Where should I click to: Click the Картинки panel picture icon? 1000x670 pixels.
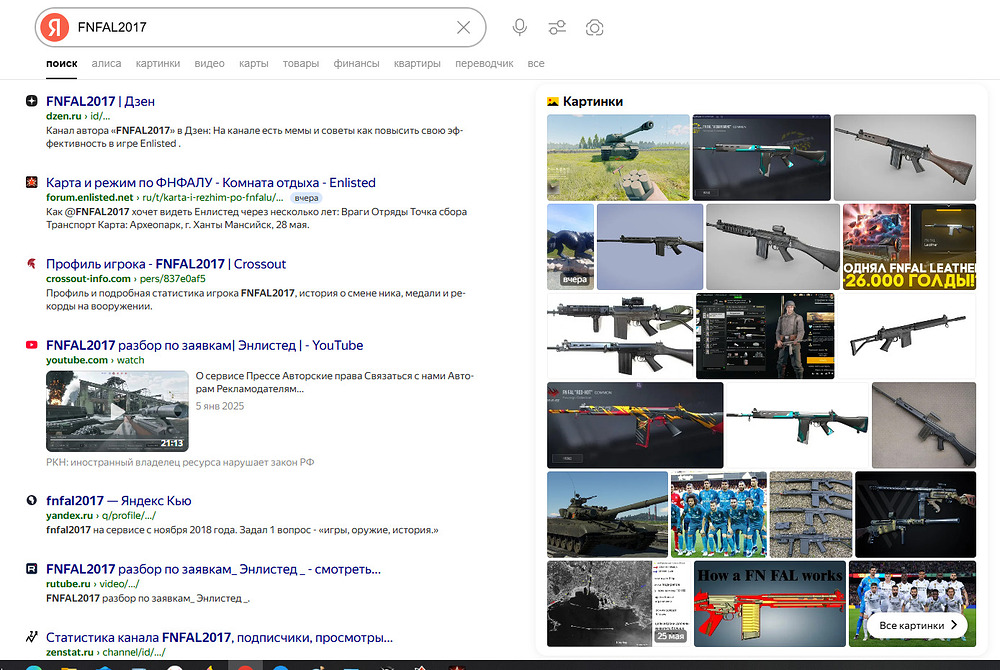tap(553, 101)
